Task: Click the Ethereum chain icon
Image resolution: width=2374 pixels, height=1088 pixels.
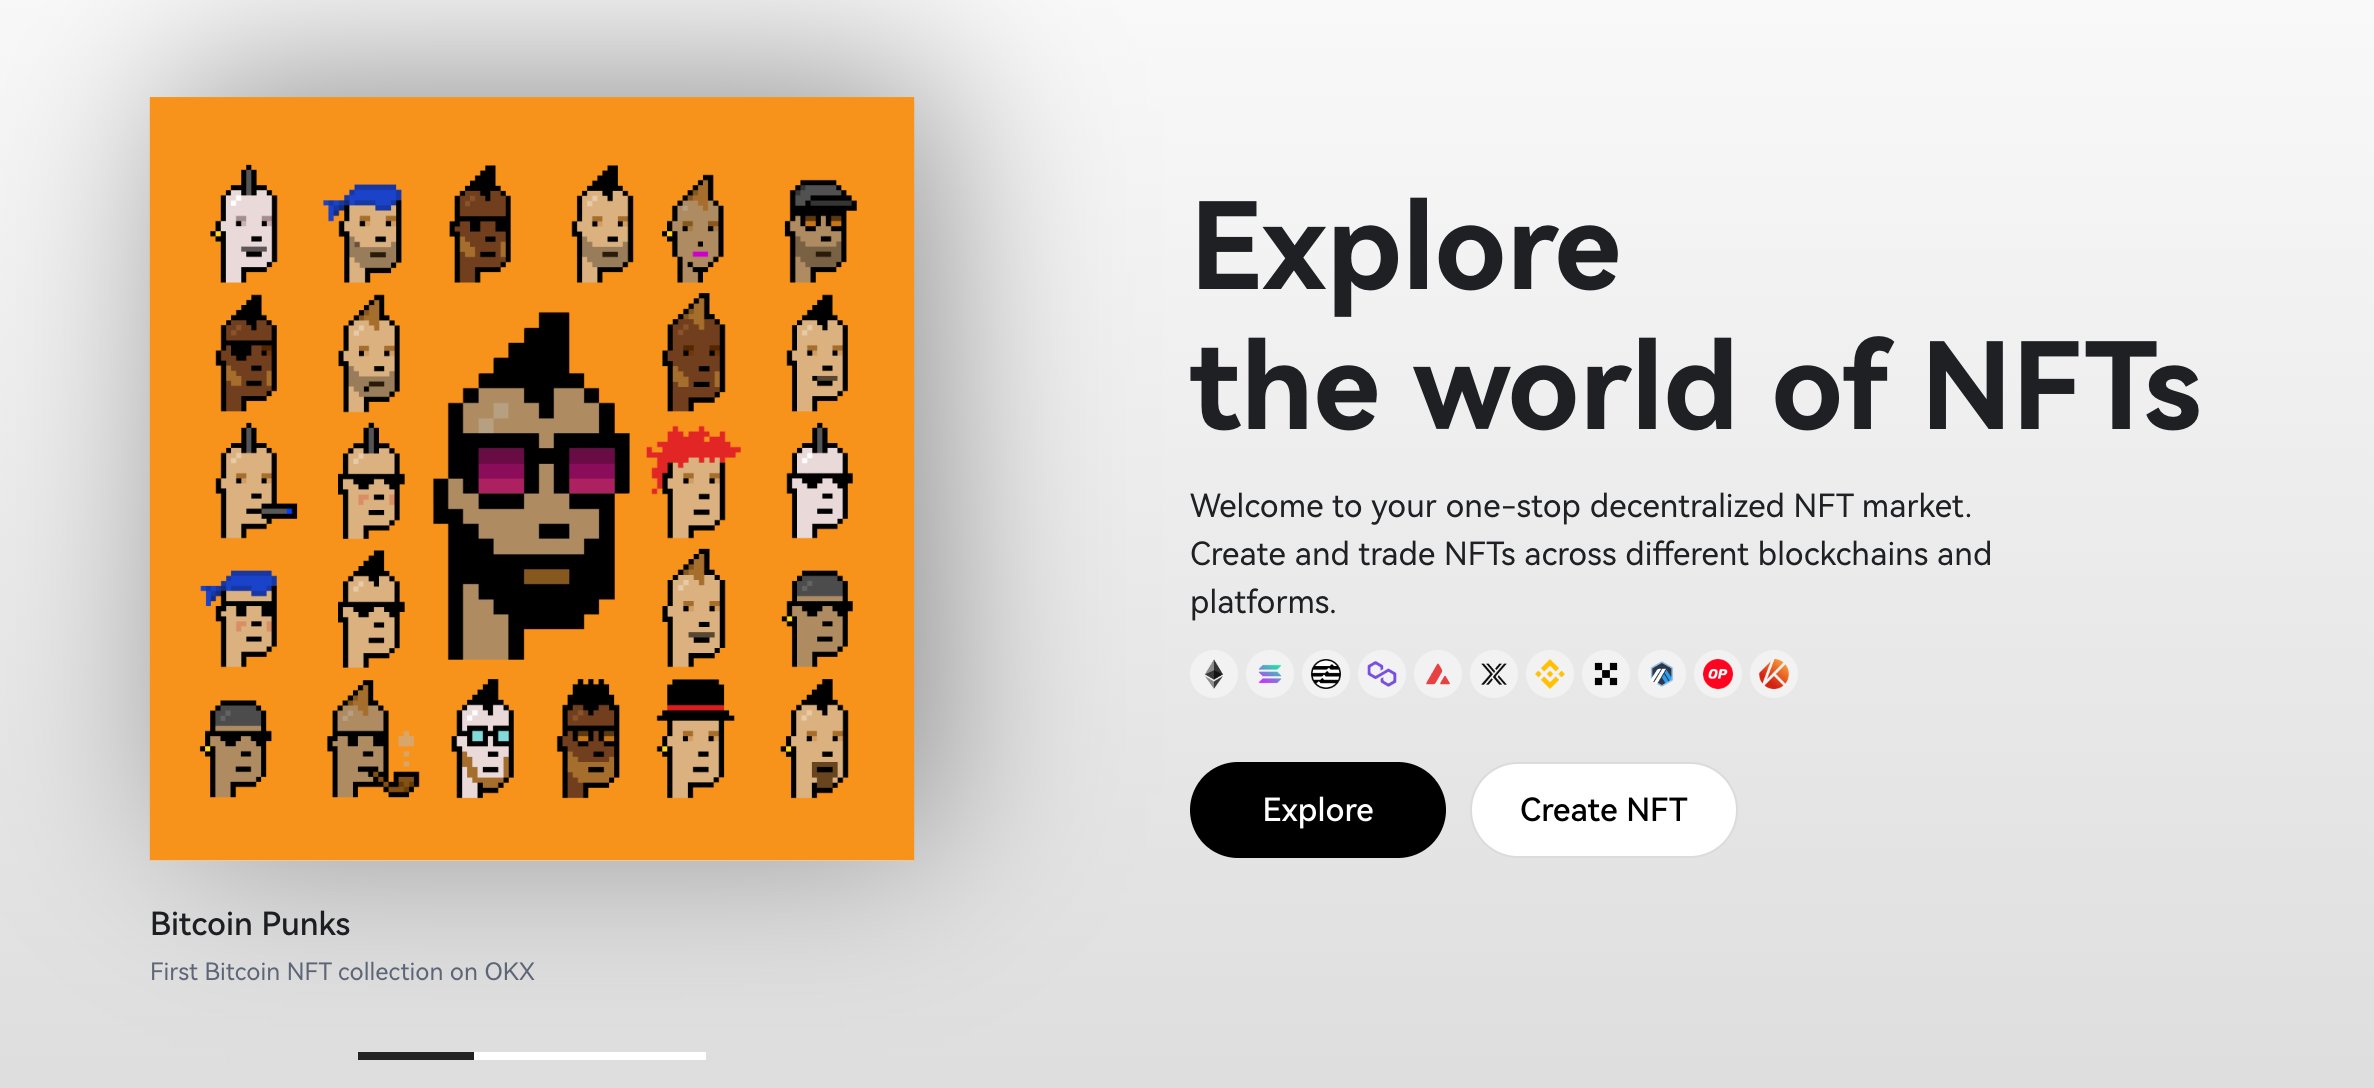Action: [x=1214, y=675]
